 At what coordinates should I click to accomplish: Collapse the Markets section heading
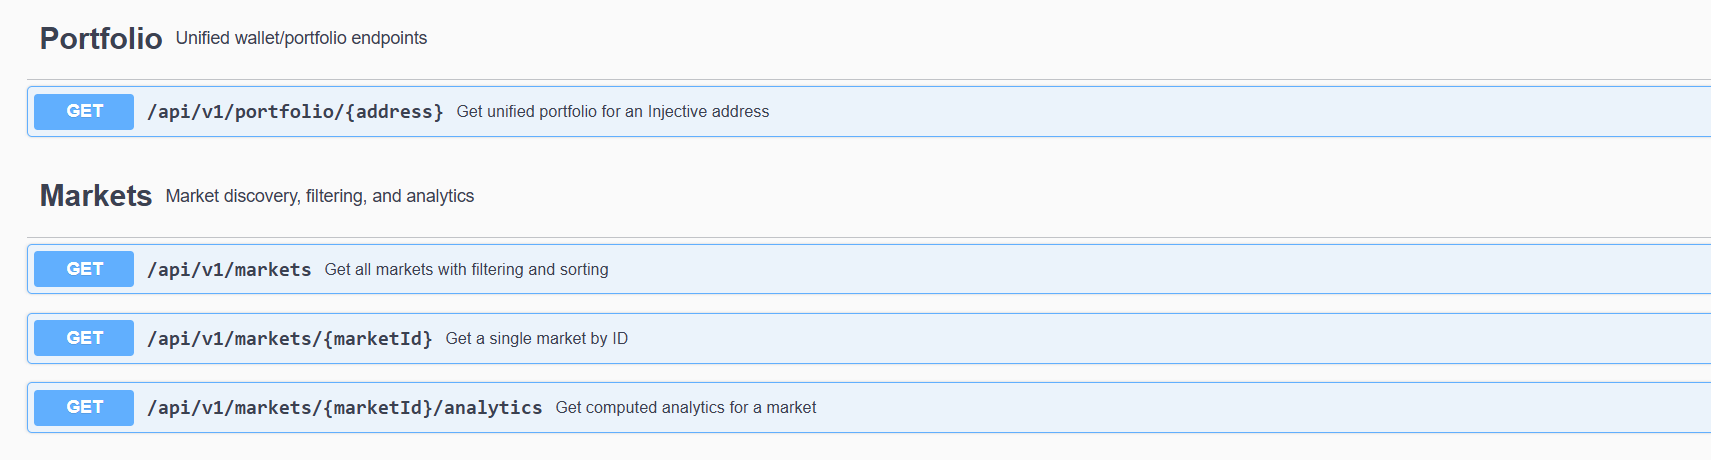95,196
